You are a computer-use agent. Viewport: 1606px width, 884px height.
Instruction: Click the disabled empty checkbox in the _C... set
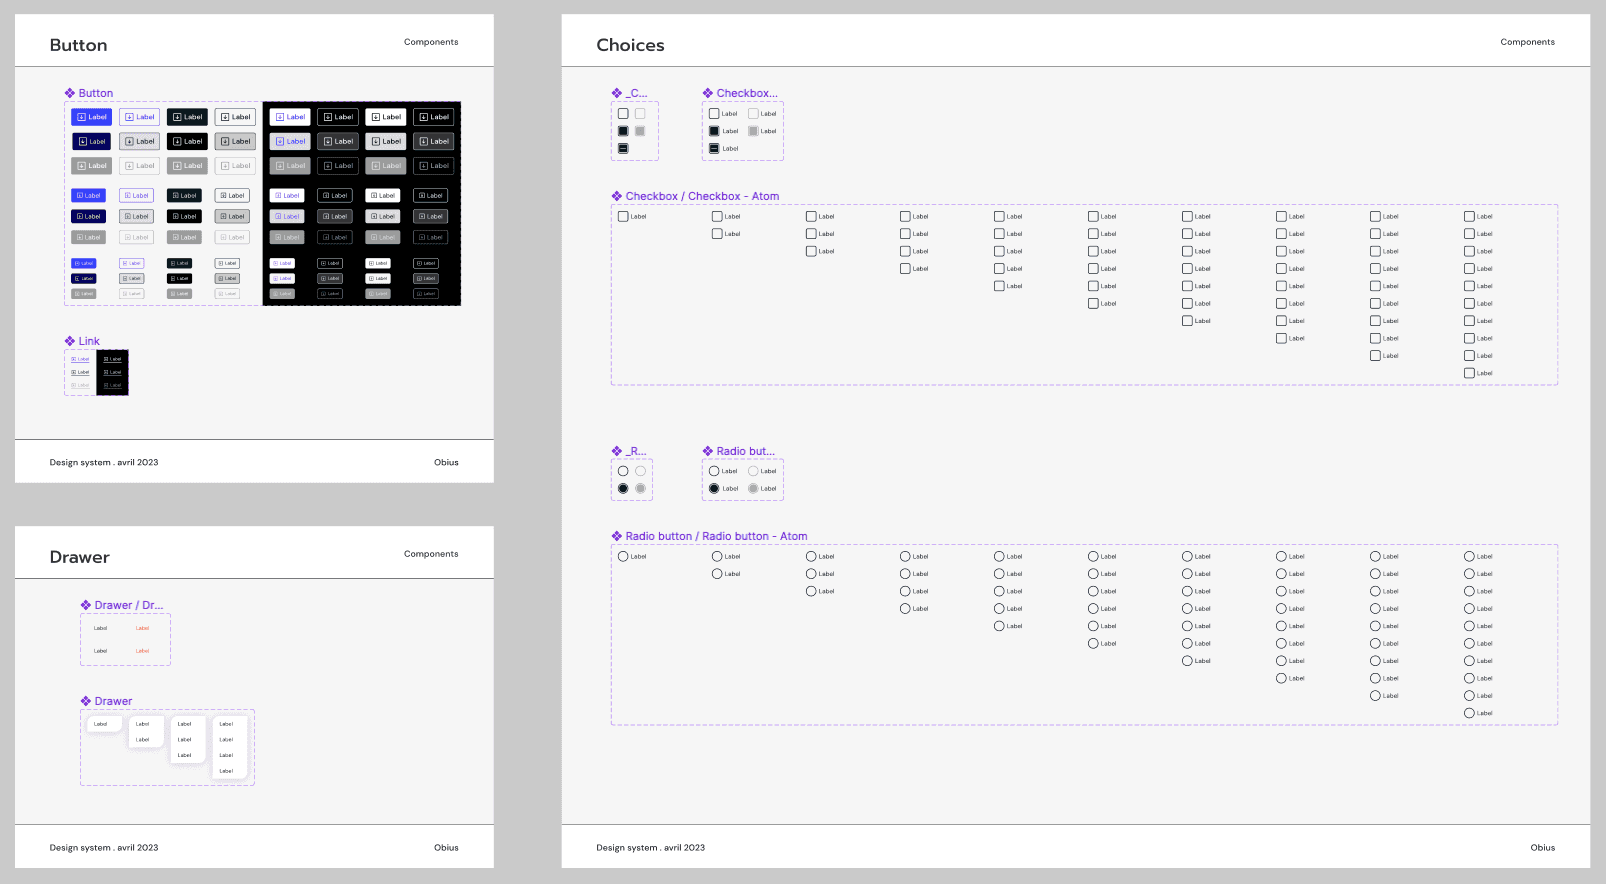tap(640, 114)
